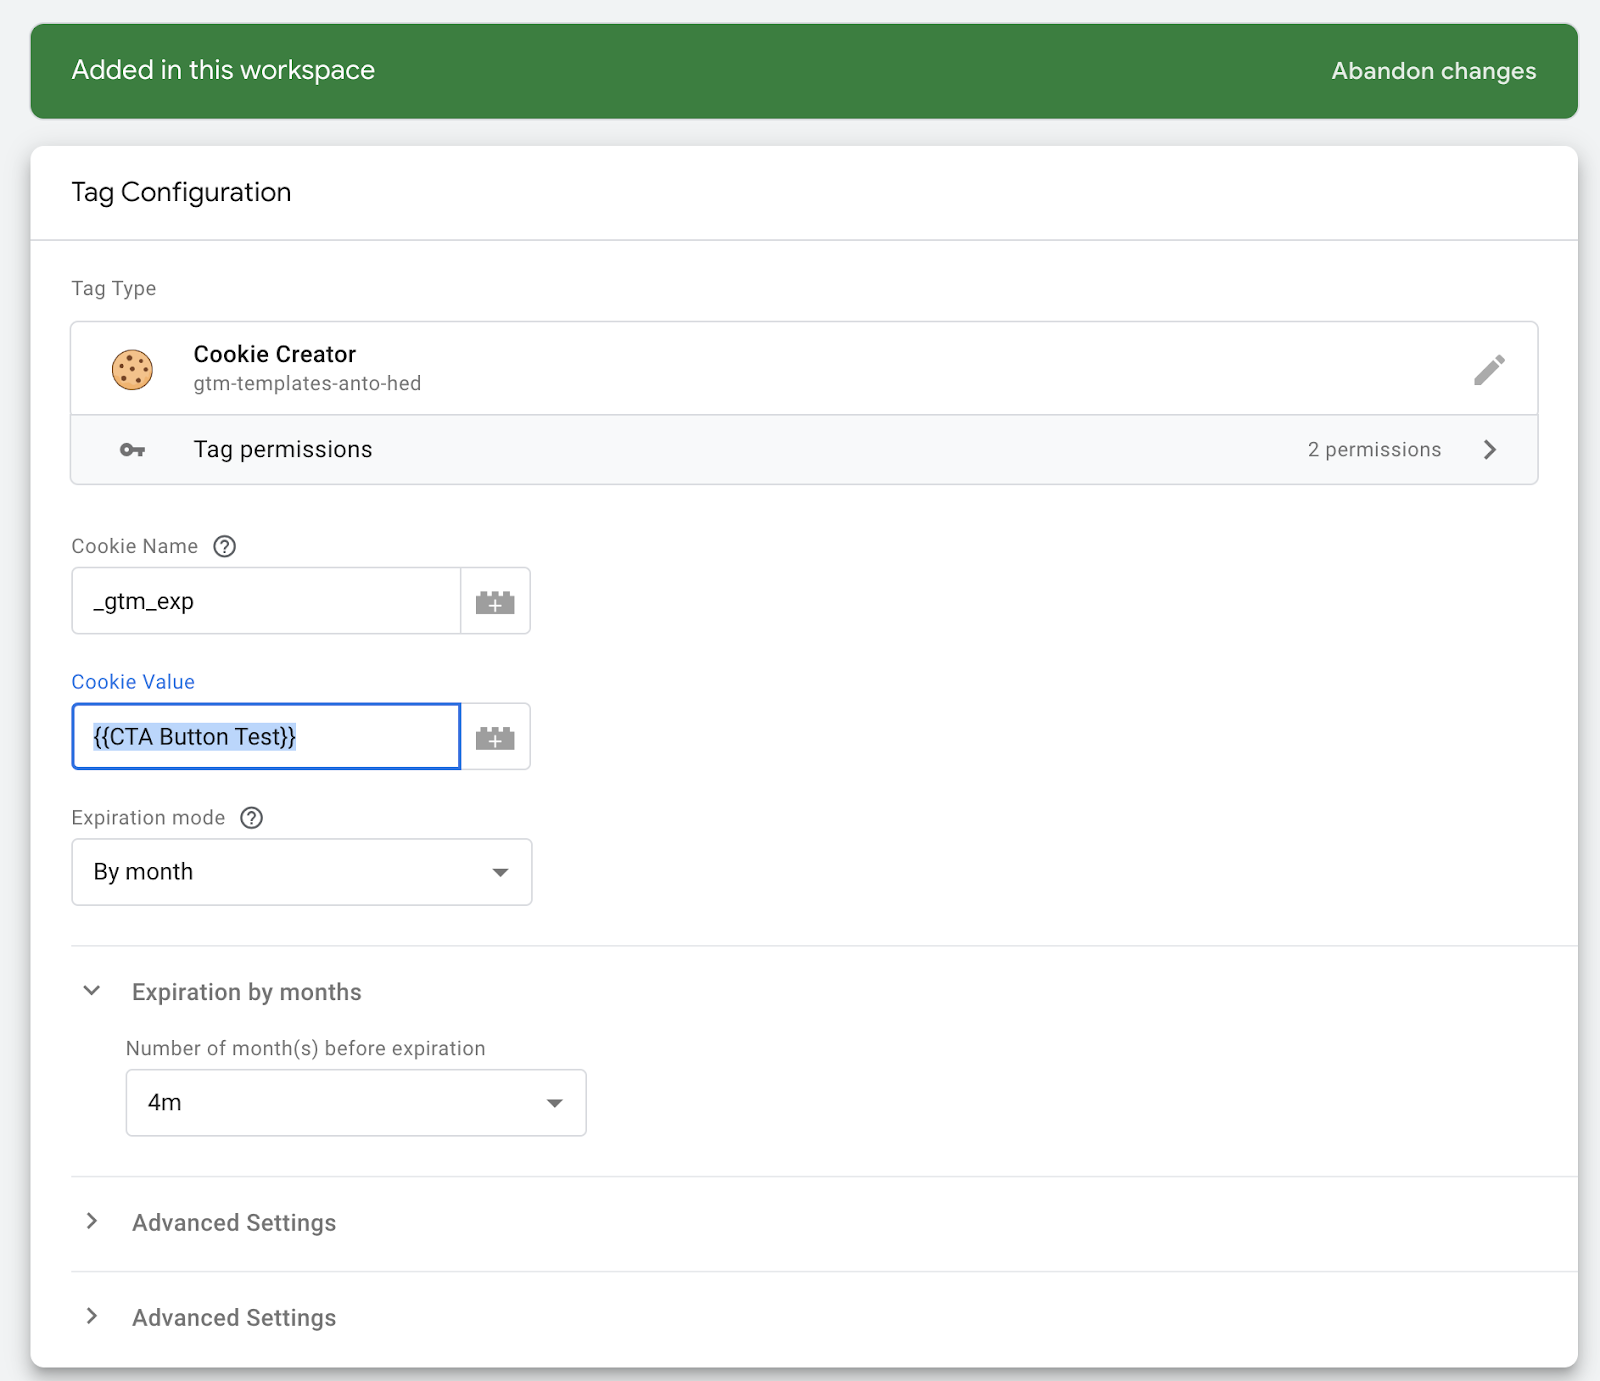
Task: Click the Cookie Value input field
Action: [266, 738]
